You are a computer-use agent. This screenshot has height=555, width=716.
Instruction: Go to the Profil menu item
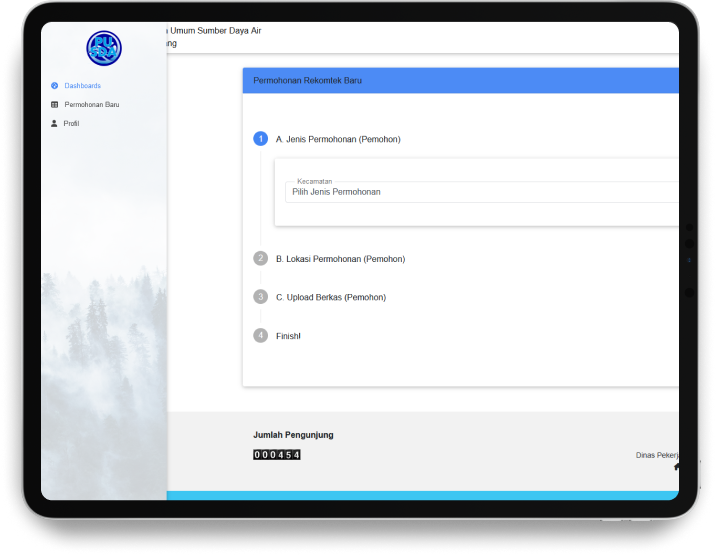[71, 123]
